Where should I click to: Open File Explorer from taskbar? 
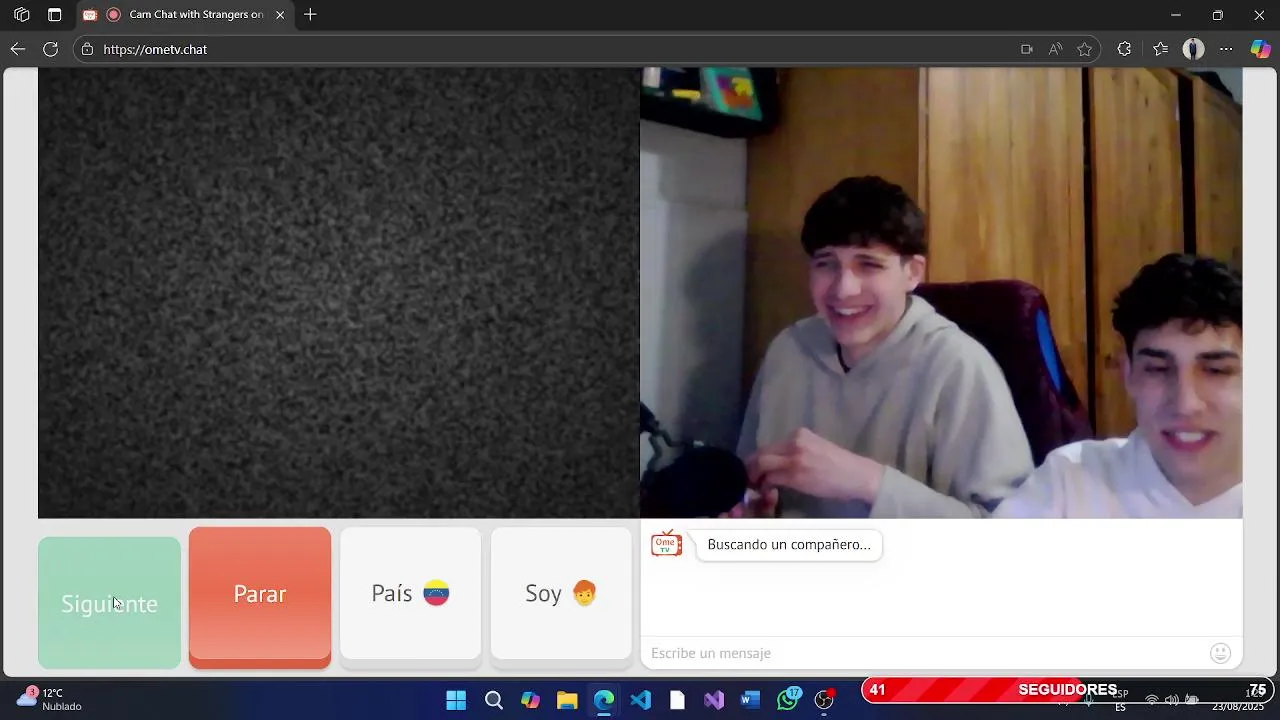[567, 700]
